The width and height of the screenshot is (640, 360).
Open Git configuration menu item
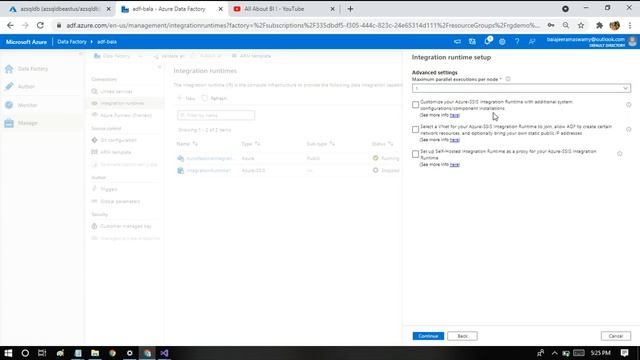click(x=118, y=140)
